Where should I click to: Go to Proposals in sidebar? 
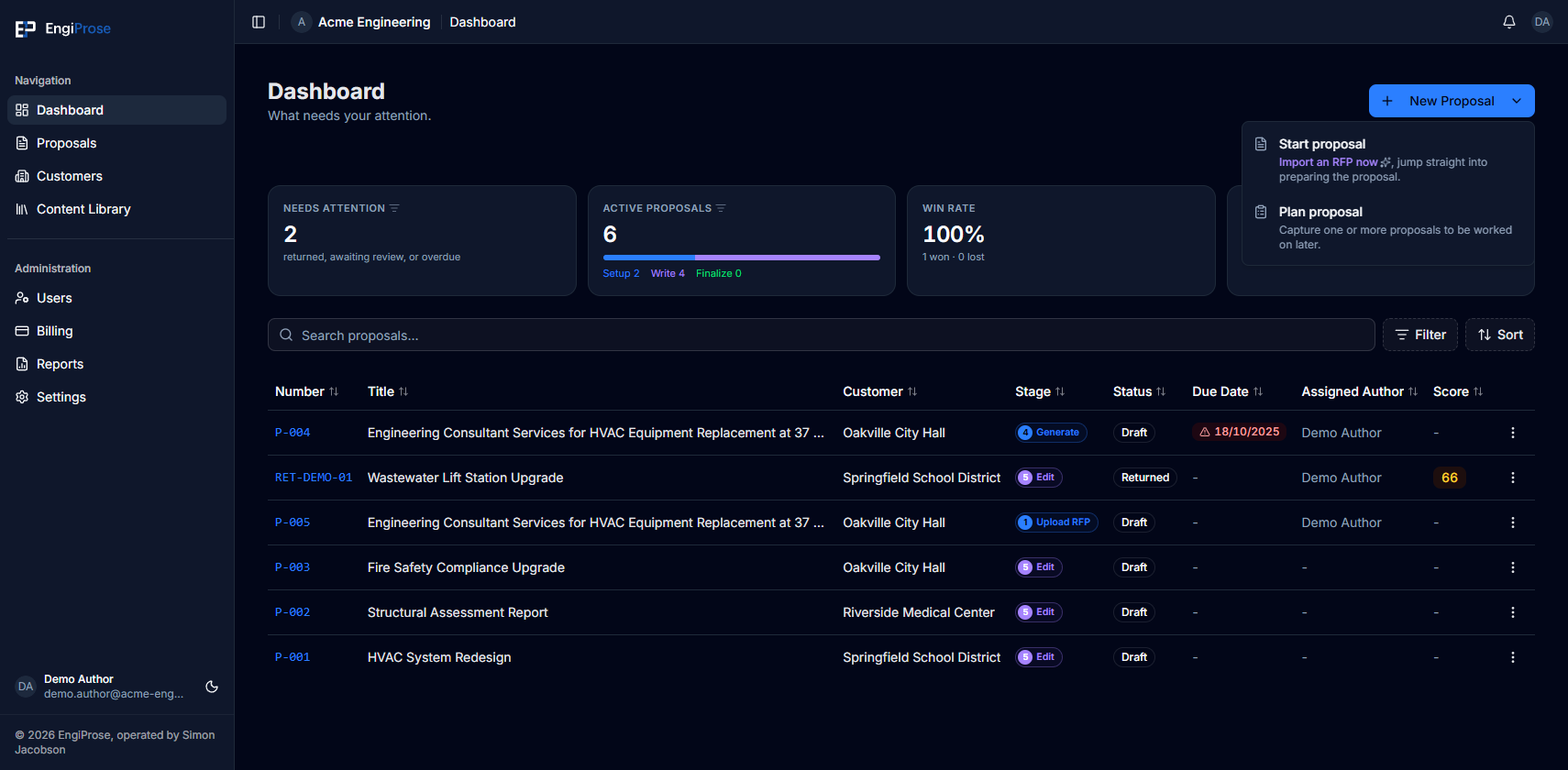117,143
